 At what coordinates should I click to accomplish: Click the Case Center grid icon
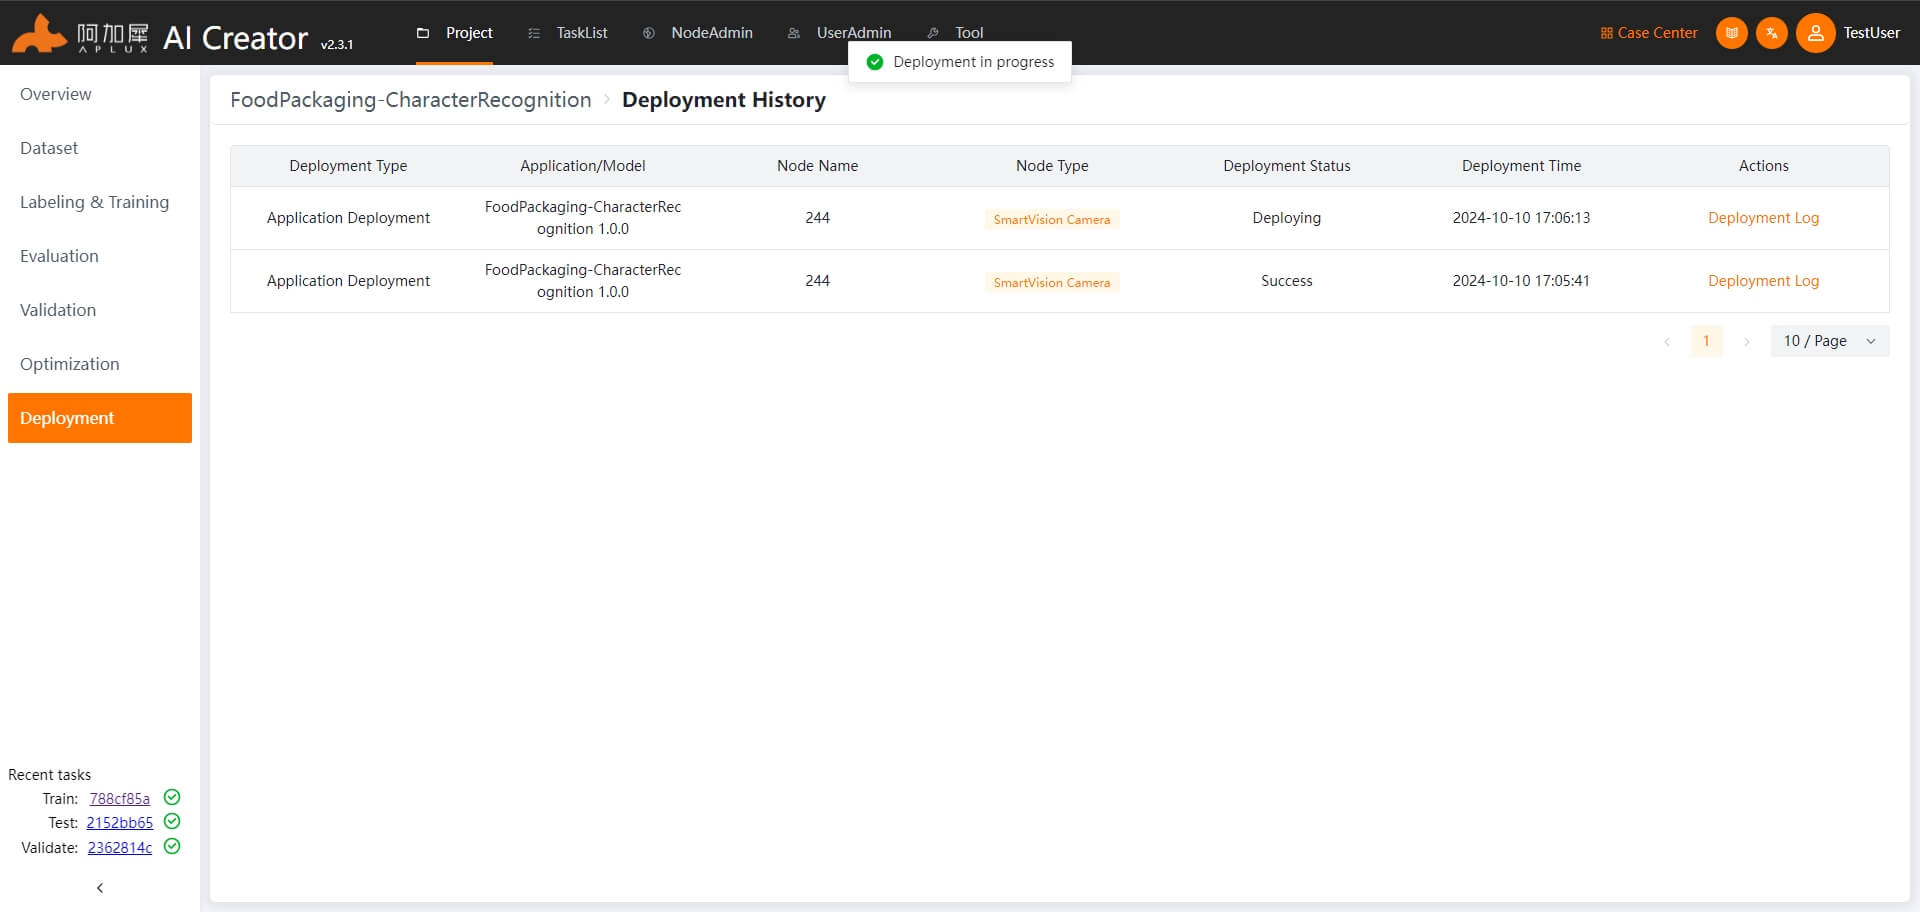[x=1607, y=33]
